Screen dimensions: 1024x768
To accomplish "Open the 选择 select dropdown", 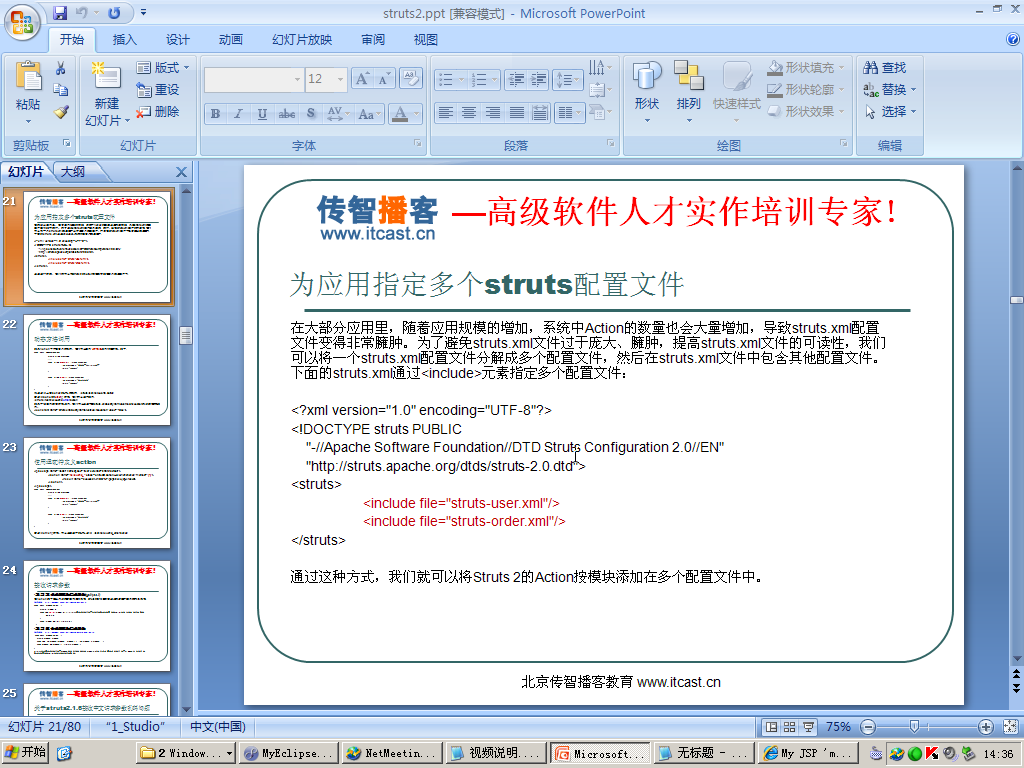I will (x=891, y=112).
